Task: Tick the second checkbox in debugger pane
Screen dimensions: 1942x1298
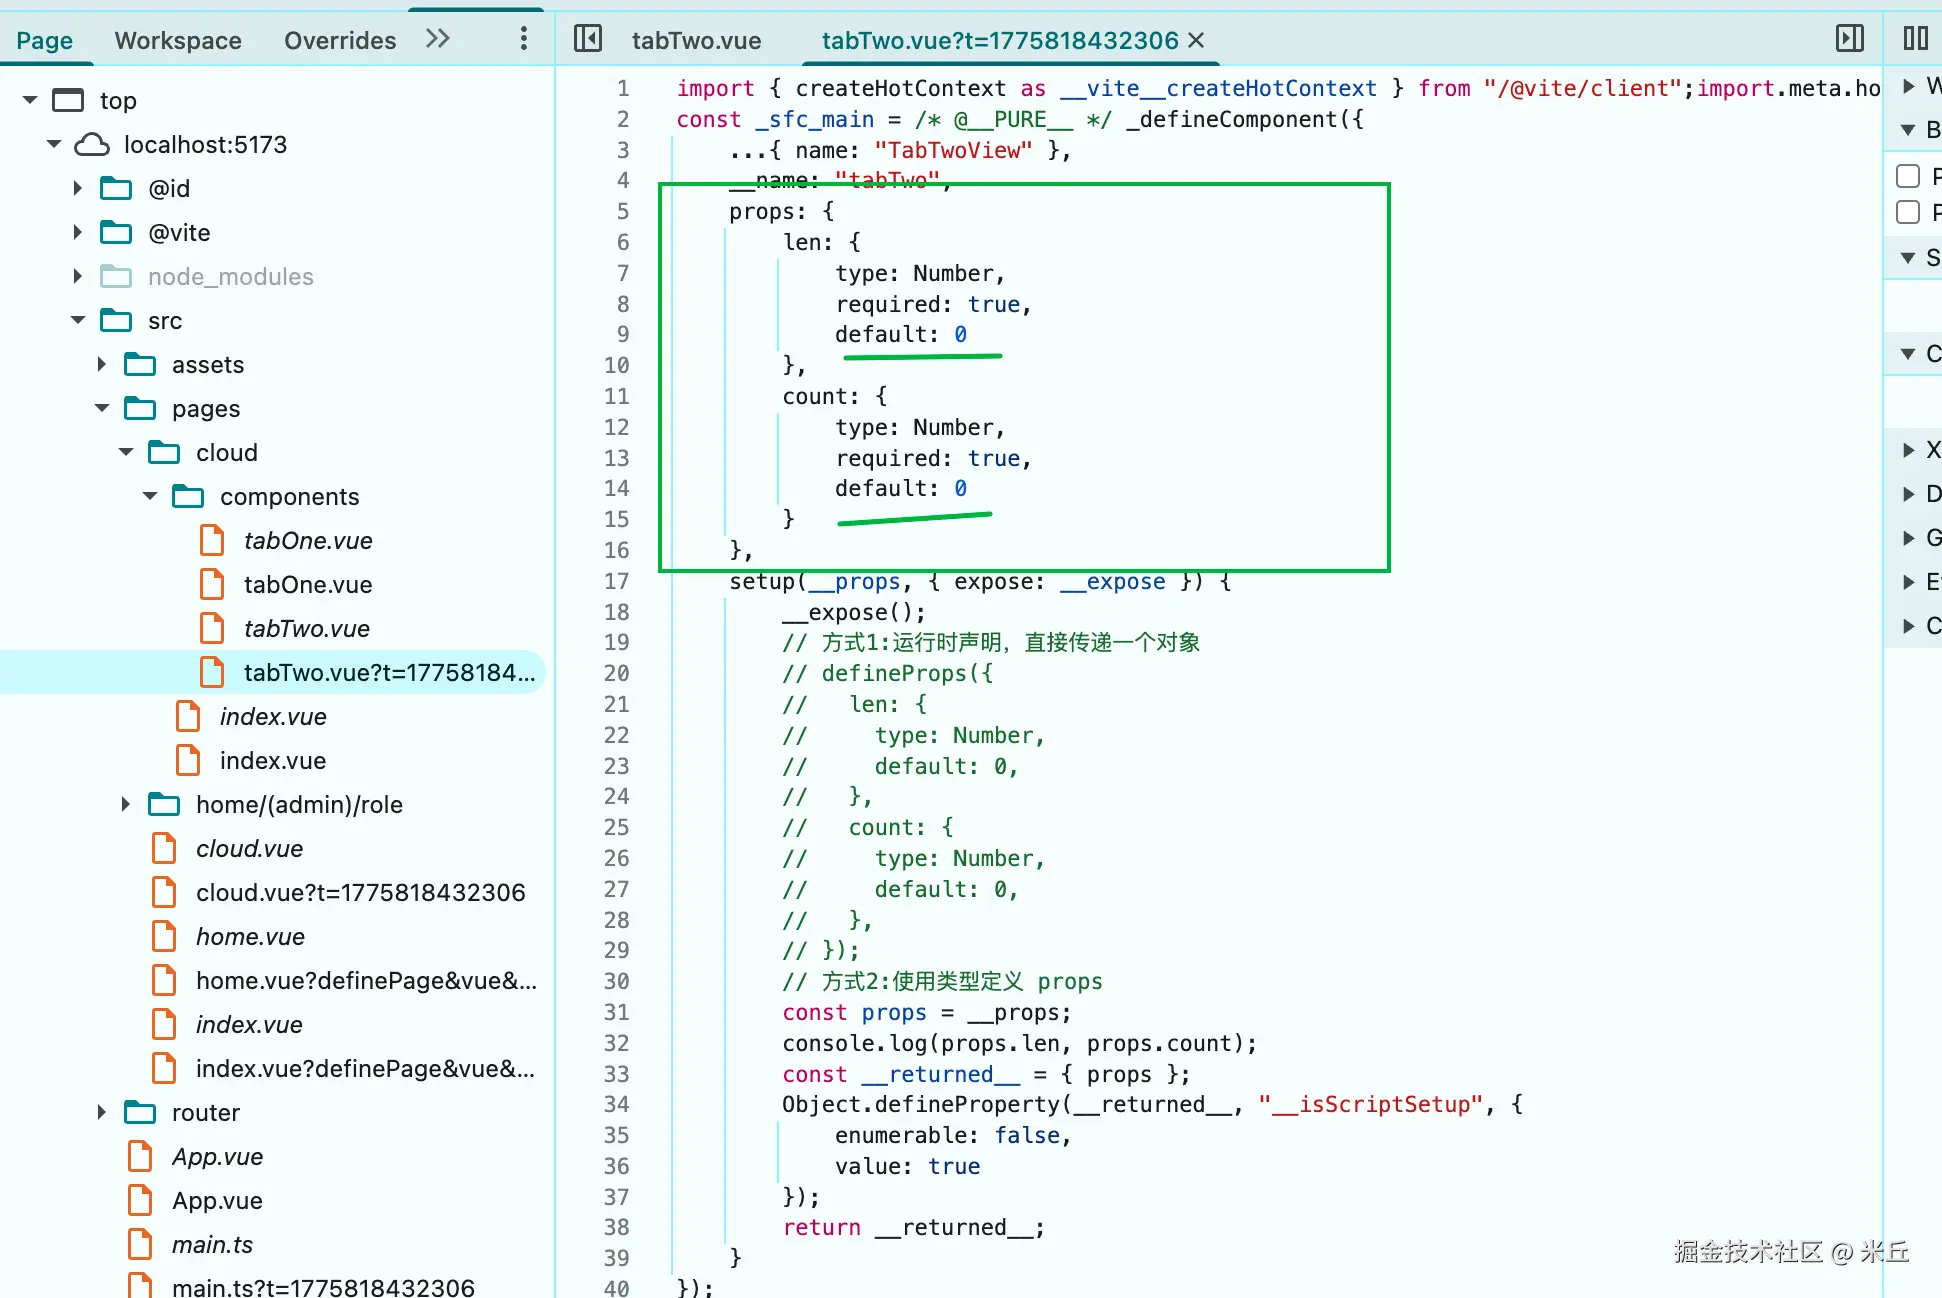Action: point(1908,213)
